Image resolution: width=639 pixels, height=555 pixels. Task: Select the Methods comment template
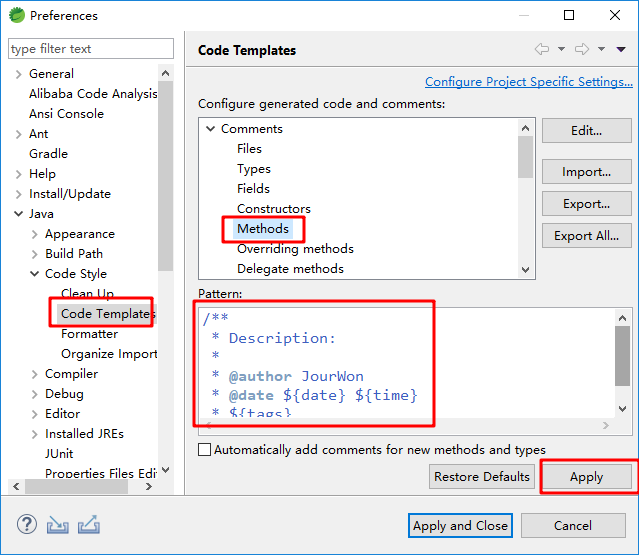click(263, 229)
